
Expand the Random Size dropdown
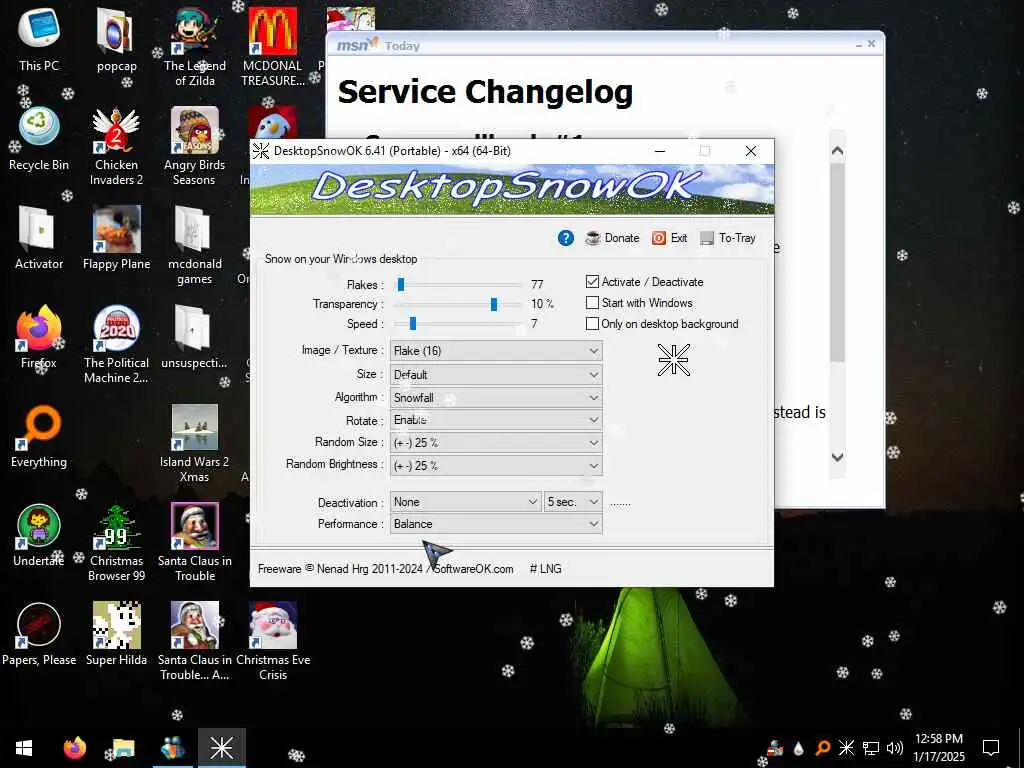(496, 442)
